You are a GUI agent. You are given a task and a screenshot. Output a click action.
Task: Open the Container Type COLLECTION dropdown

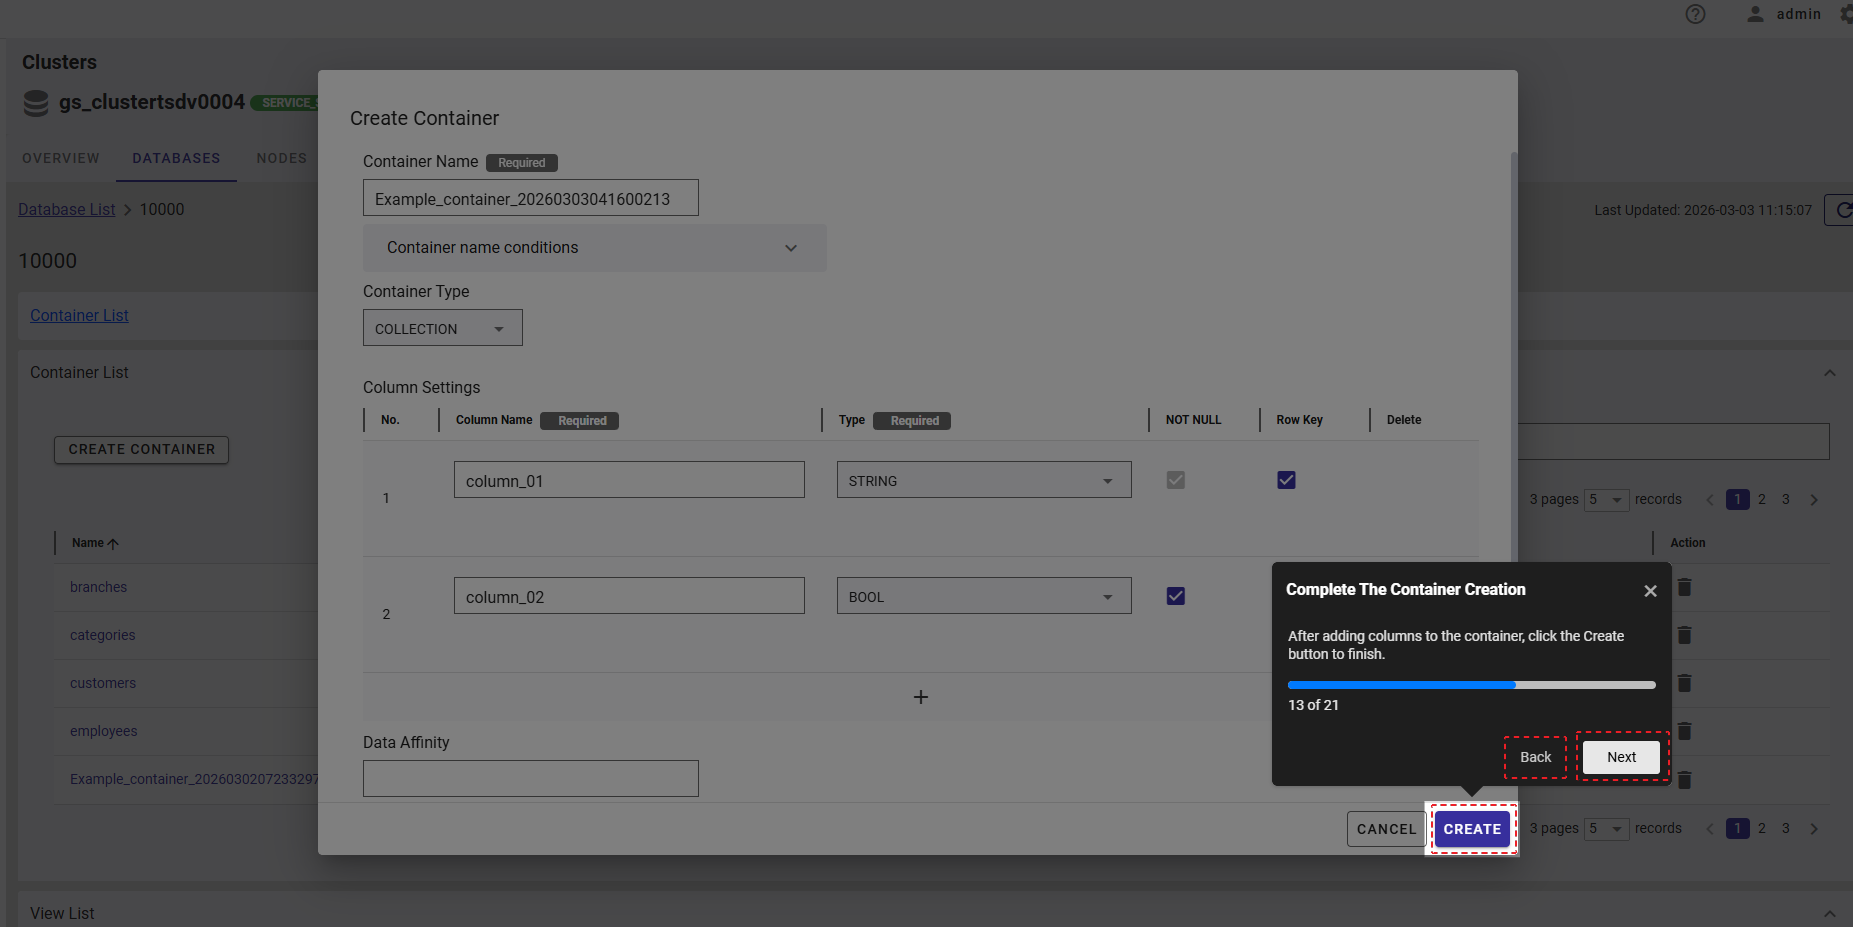point(442,328)
